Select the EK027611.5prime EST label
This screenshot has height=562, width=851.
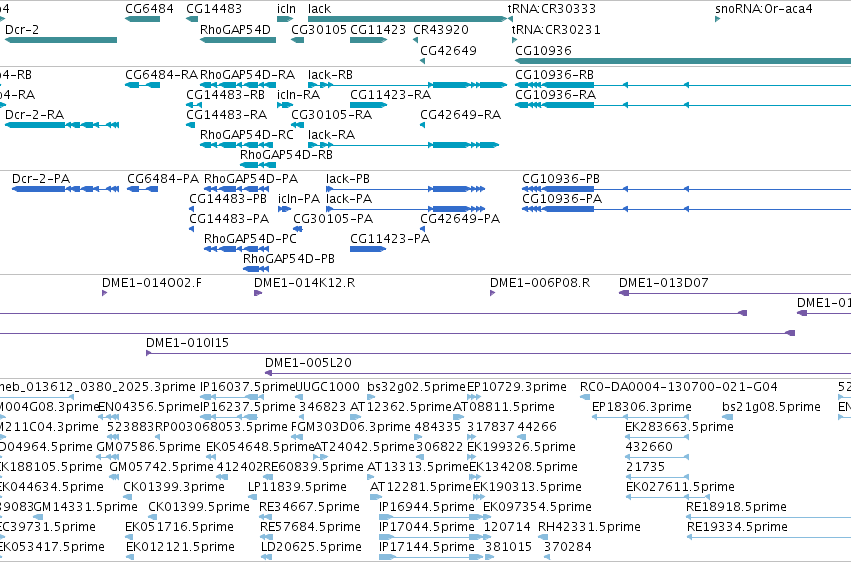(680, 488)
